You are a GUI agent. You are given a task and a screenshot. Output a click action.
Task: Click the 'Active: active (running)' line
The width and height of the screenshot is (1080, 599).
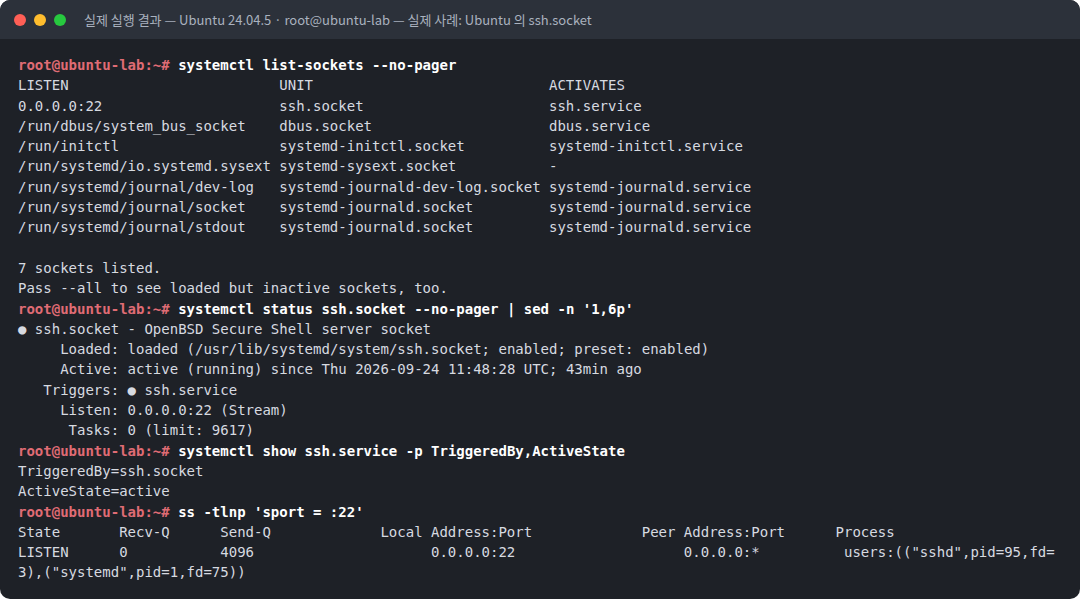coord(351,369)
